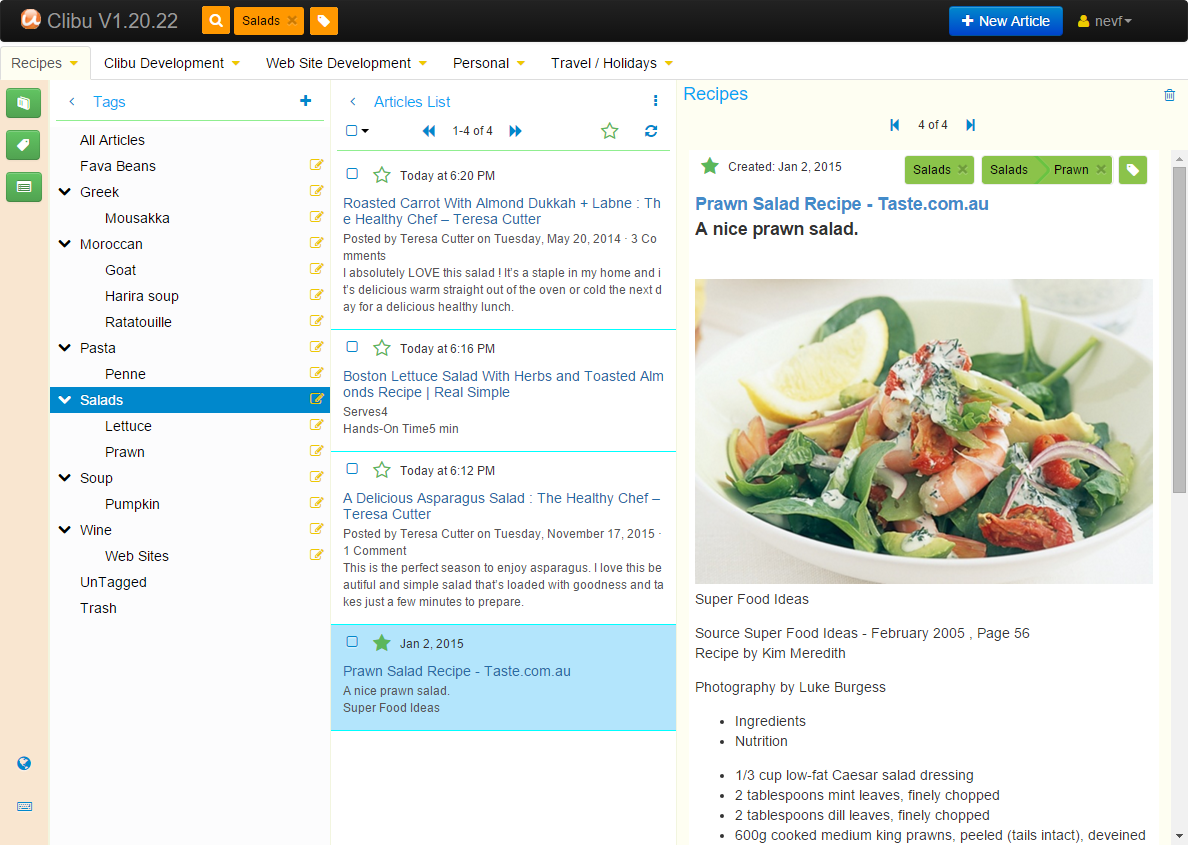Open the nevf user dropdown
Viewport: 1188px width, 845px height.
click(x=1105, y=21)
